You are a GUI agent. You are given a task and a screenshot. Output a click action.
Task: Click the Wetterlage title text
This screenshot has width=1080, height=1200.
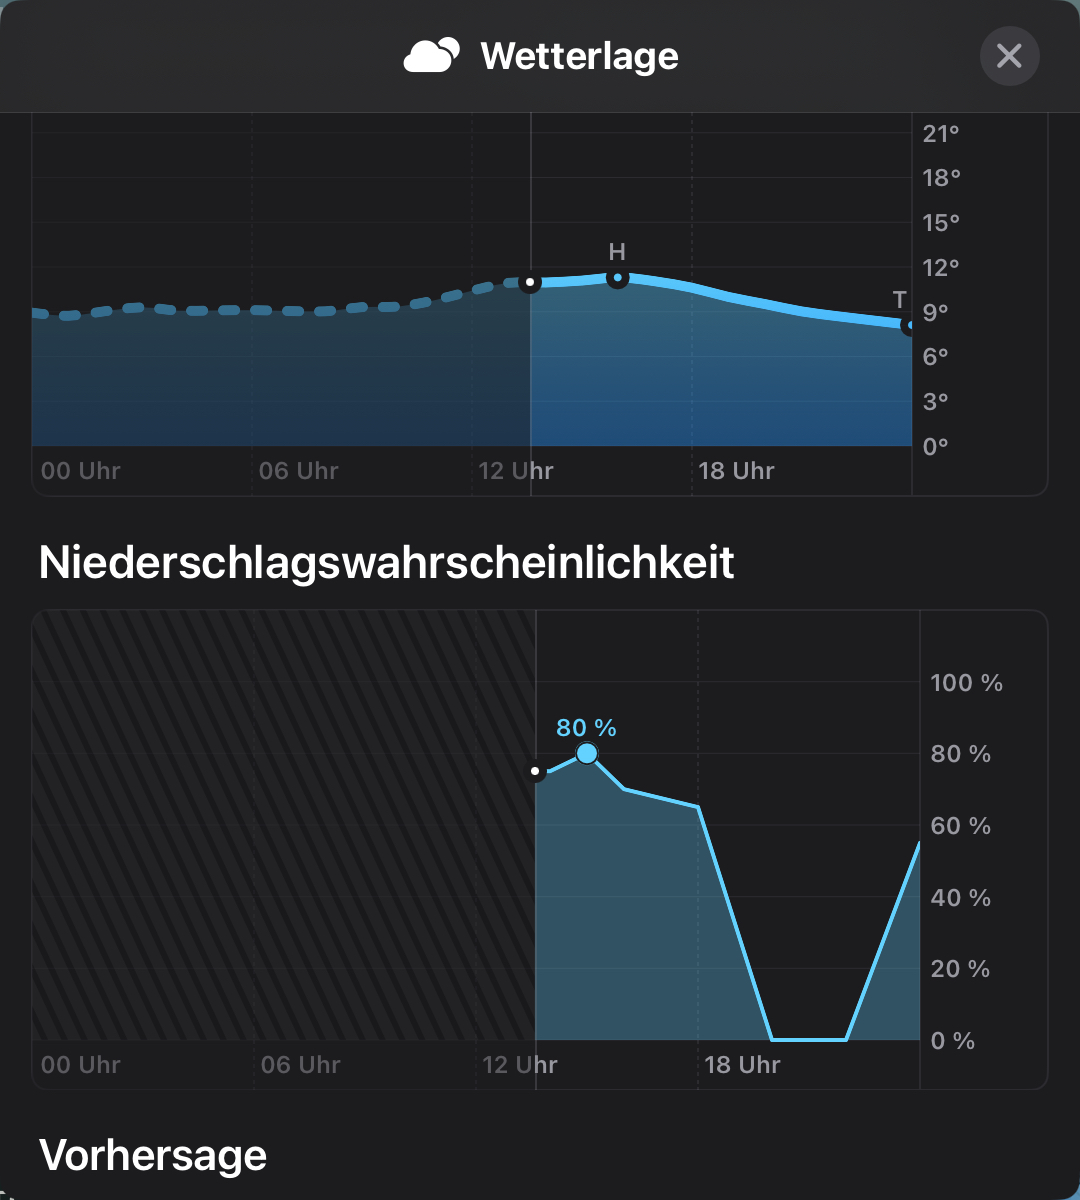pyautogui.click(x=579, y=56)
